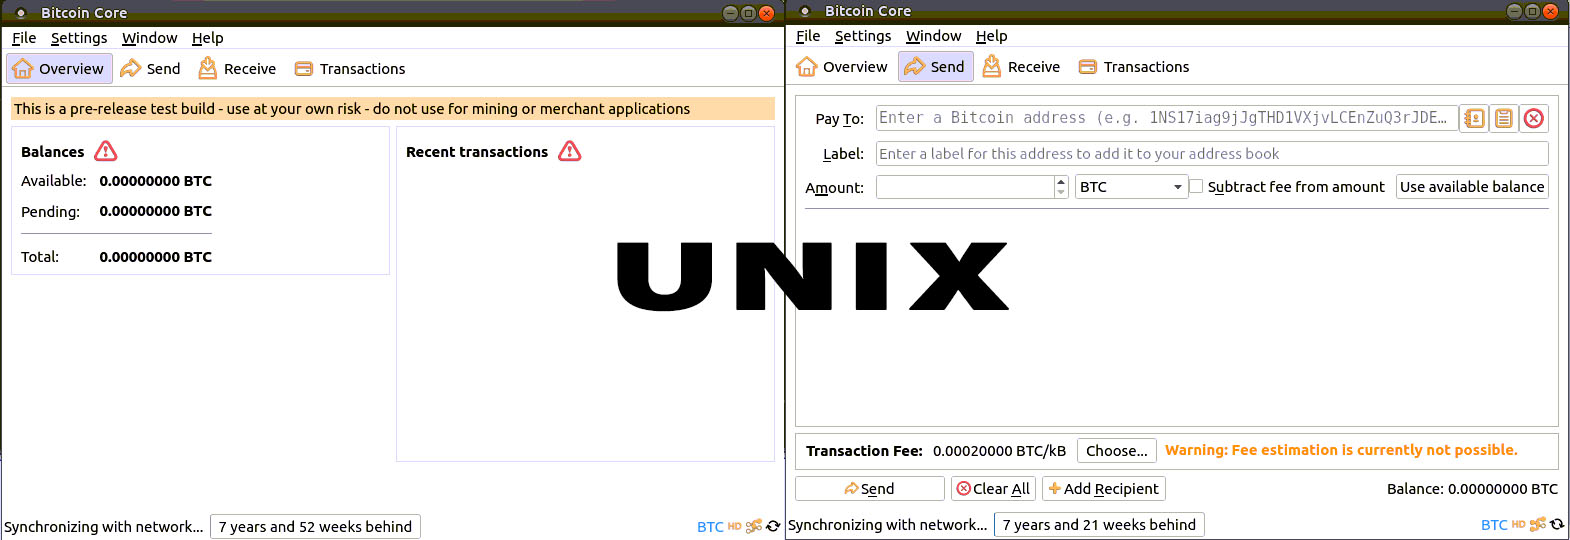
Task: Click Transactions toolbar icon in right window
Action: (1088, 67)
